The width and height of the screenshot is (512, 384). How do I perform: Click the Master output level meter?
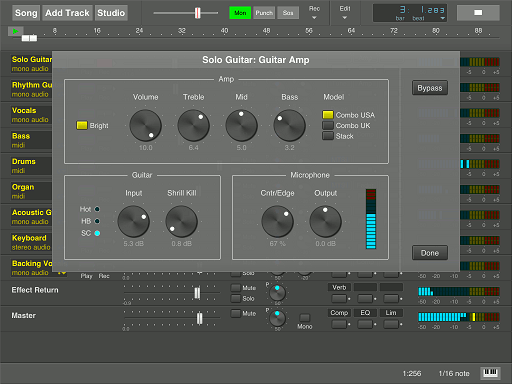coord(459,317)
